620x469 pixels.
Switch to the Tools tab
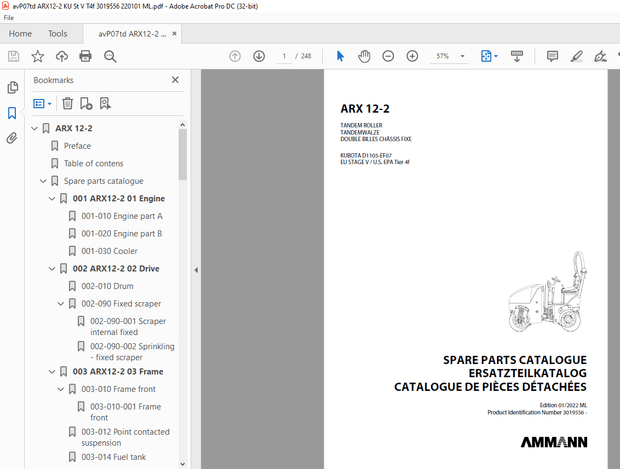[x=57, y=33]
